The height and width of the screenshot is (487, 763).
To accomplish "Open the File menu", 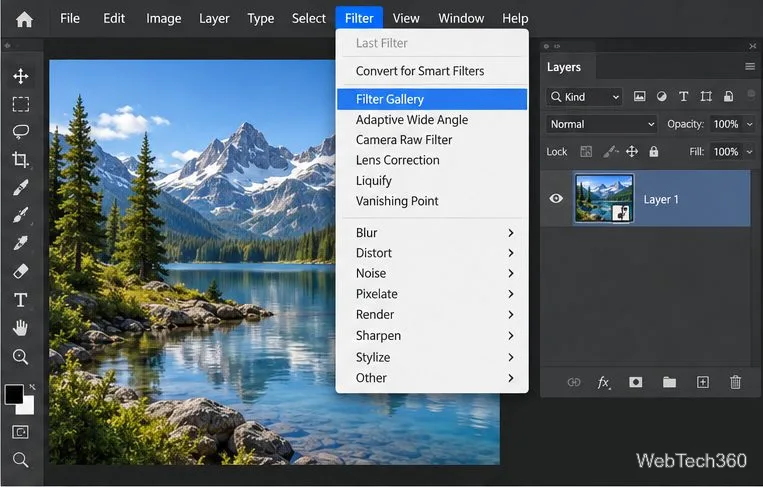I will pos(70,18).
